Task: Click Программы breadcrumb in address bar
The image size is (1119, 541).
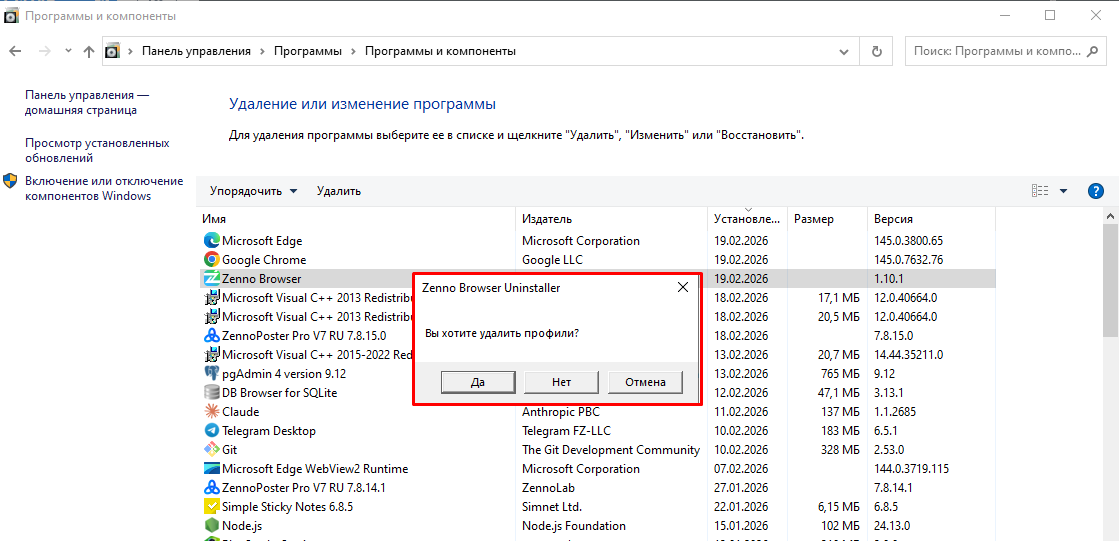Action: pyautogui.click(x=308, y=51)
